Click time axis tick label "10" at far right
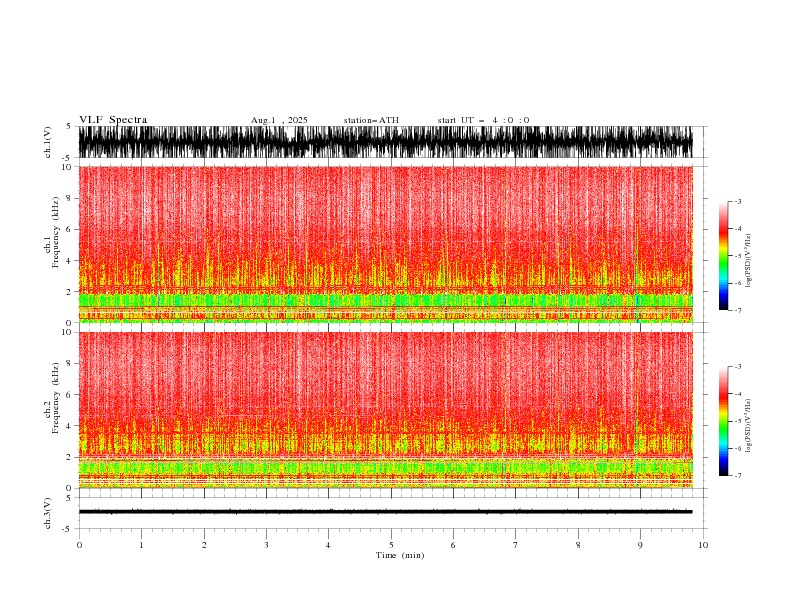 [703, 545]
